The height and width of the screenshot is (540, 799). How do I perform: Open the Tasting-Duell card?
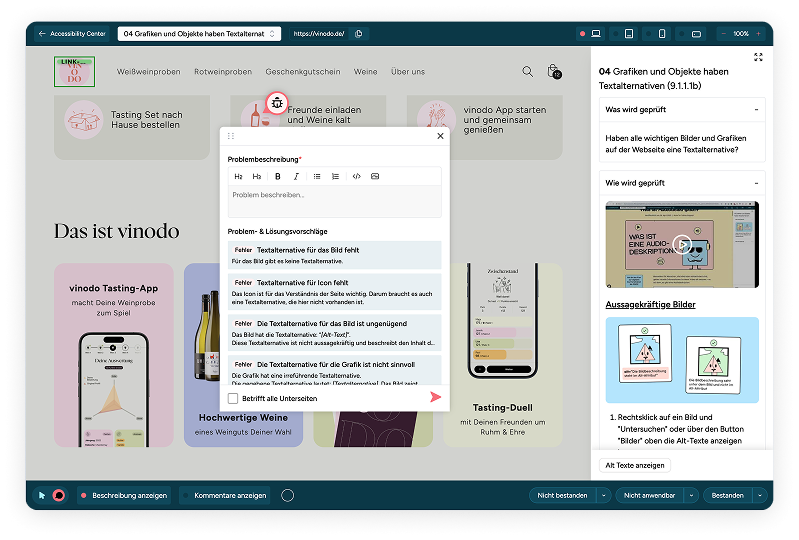pos(503,355)
